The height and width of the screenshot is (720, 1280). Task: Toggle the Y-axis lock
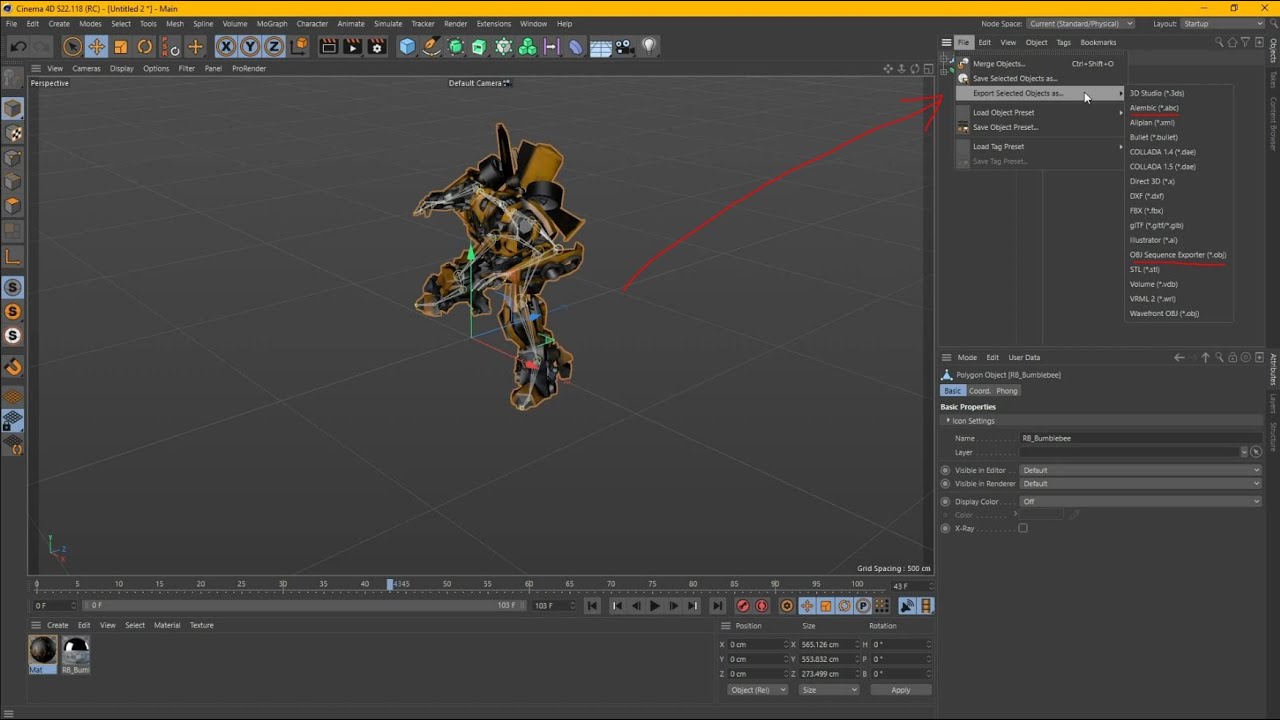point(250,46)
